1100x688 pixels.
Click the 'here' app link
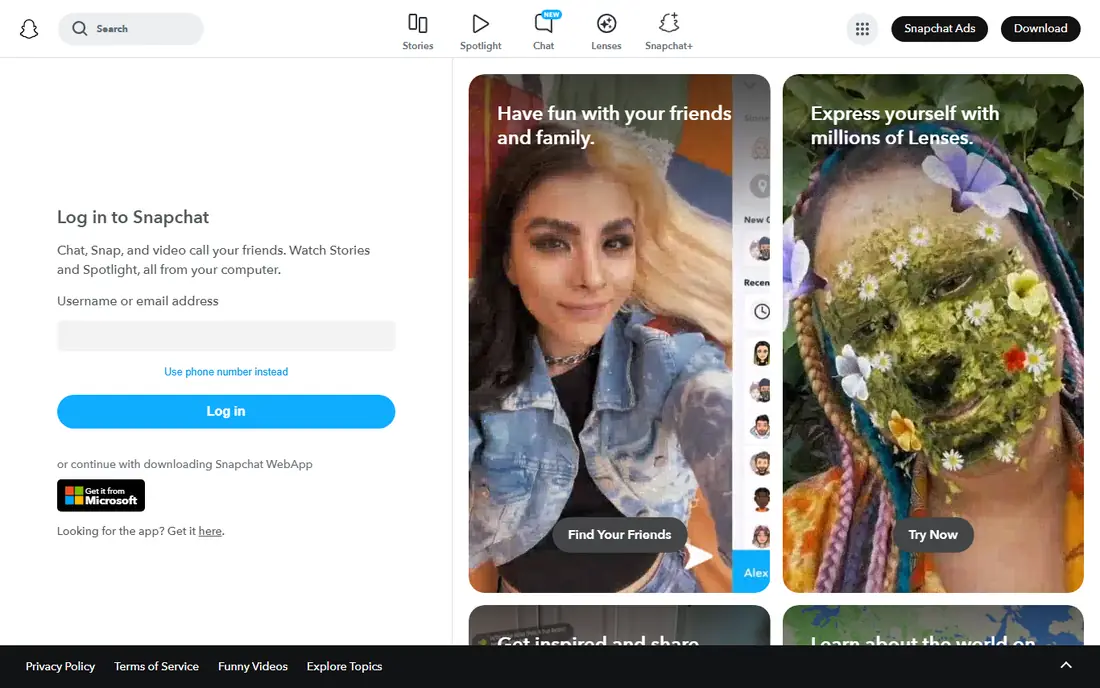[210, 531]
